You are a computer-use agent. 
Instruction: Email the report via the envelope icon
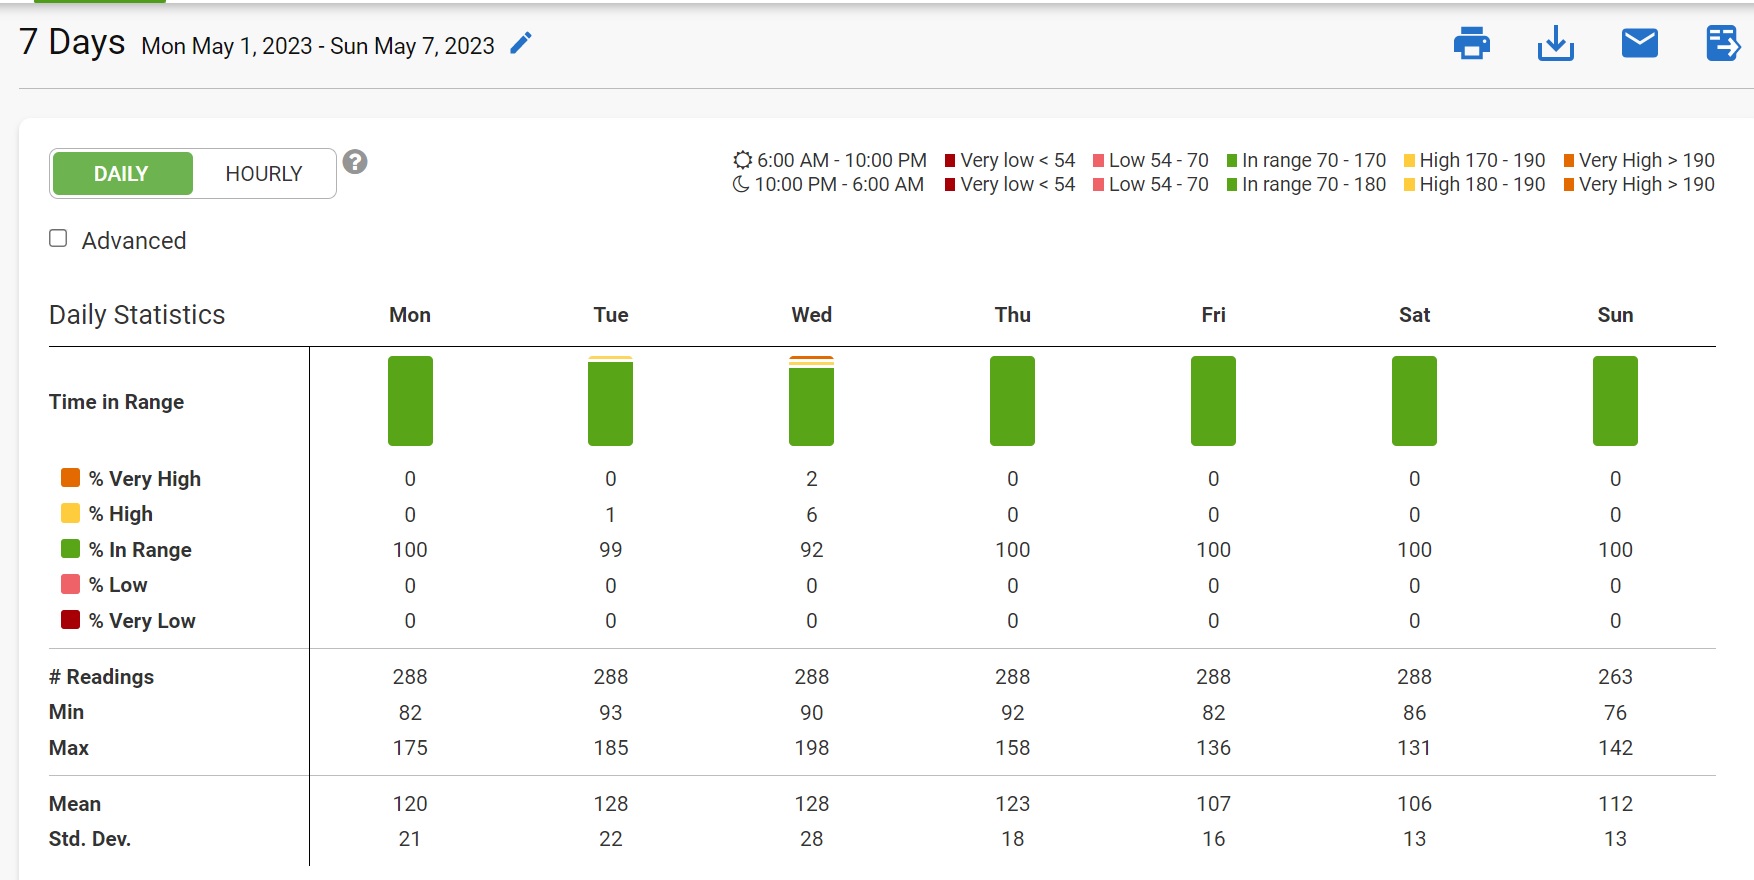[x=1639, y=43]
